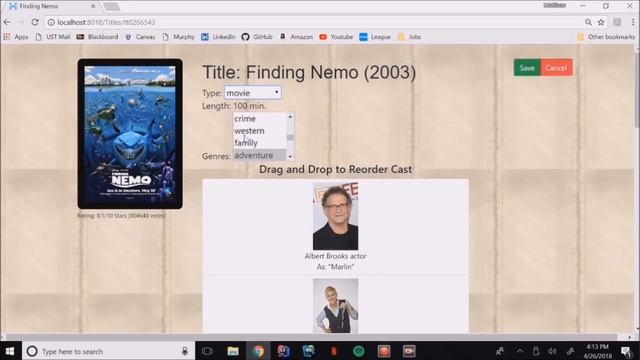Open the red recorder taskbar icon
The height and width of the screenshot is (360, 640).
point(384,351)
